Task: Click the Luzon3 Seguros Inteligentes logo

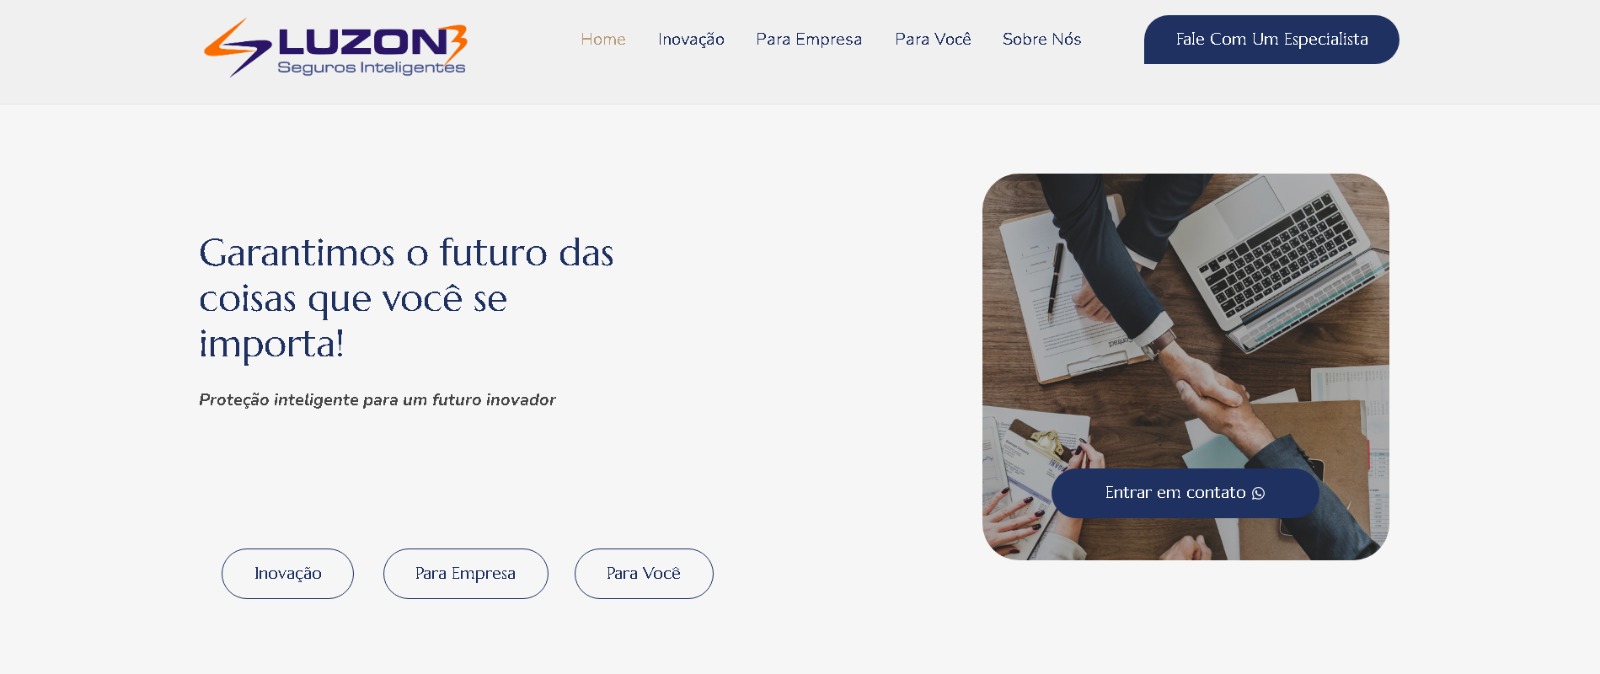Action: coord(335,47)
